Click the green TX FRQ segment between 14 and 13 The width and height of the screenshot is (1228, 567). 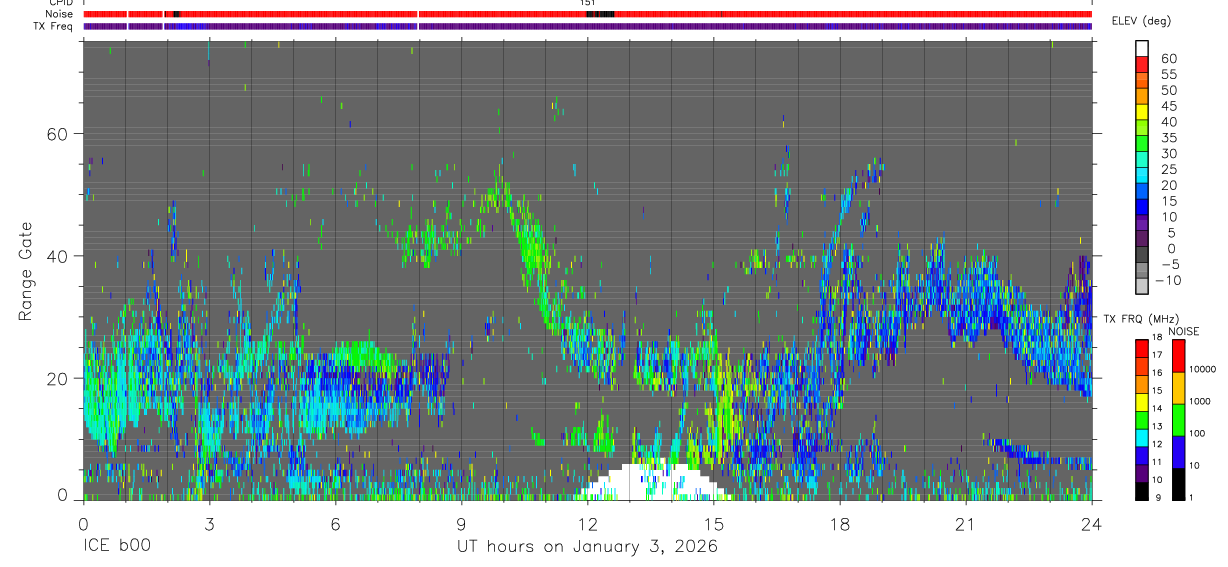coord(1142,420)
